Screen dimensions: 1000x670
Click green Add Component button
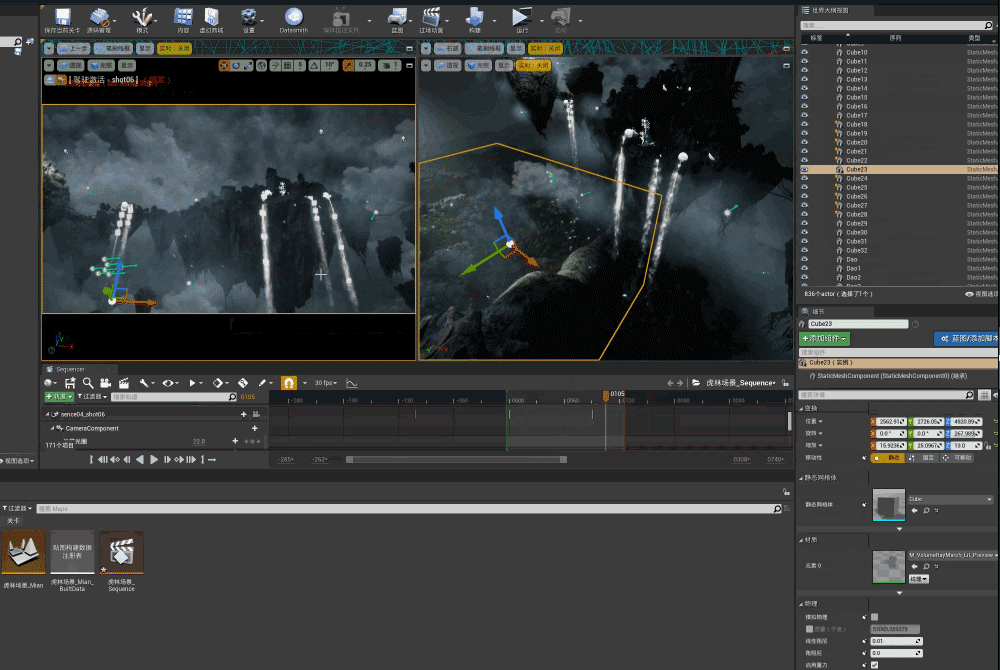[x=824, y=339]
